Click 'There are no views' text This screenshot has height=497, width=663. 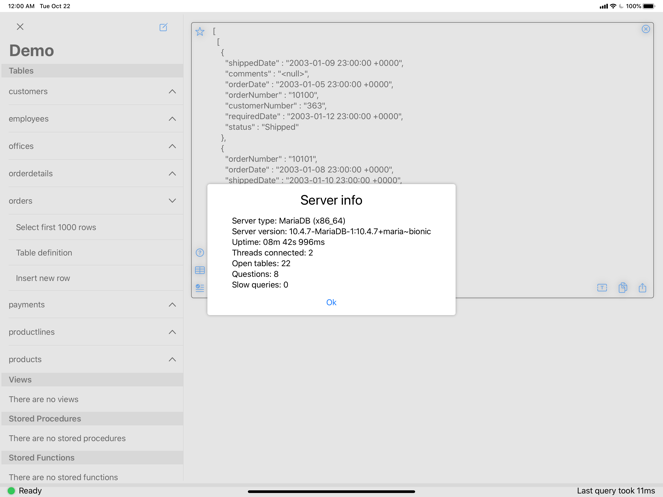click(x=44, y=399)
